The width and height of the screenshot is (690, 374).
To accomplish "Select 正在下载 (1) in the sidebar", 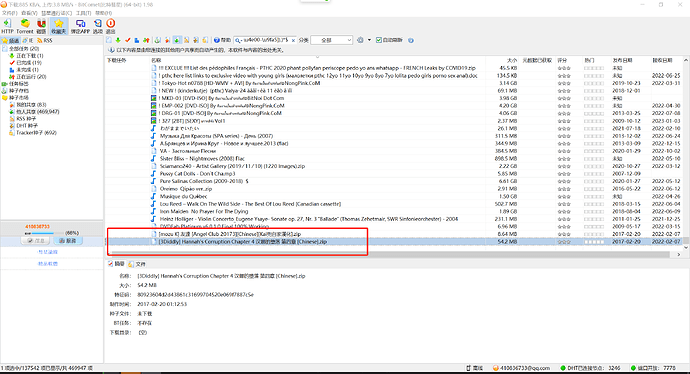I will click(x=30, y=56).
